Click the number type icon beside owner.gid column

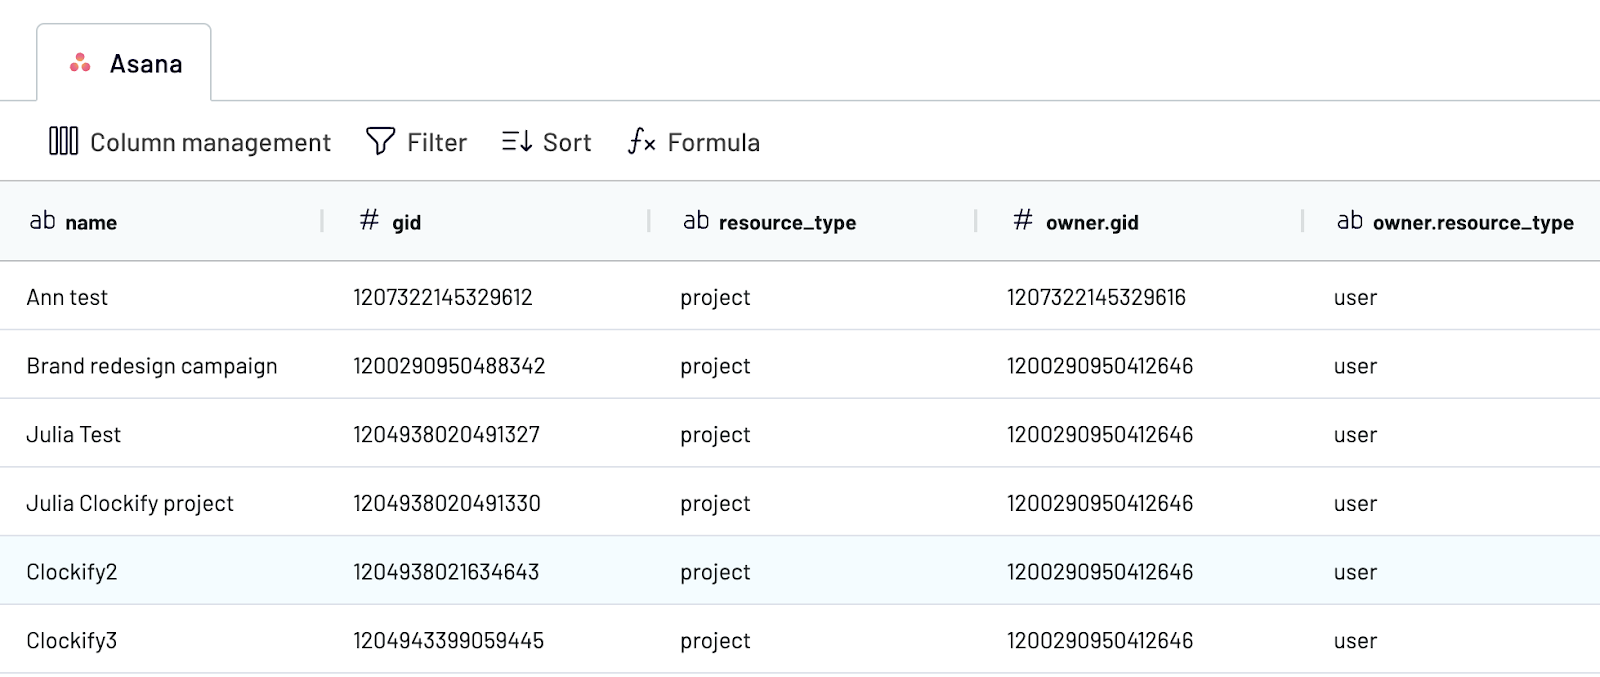tap(1022, 221)
